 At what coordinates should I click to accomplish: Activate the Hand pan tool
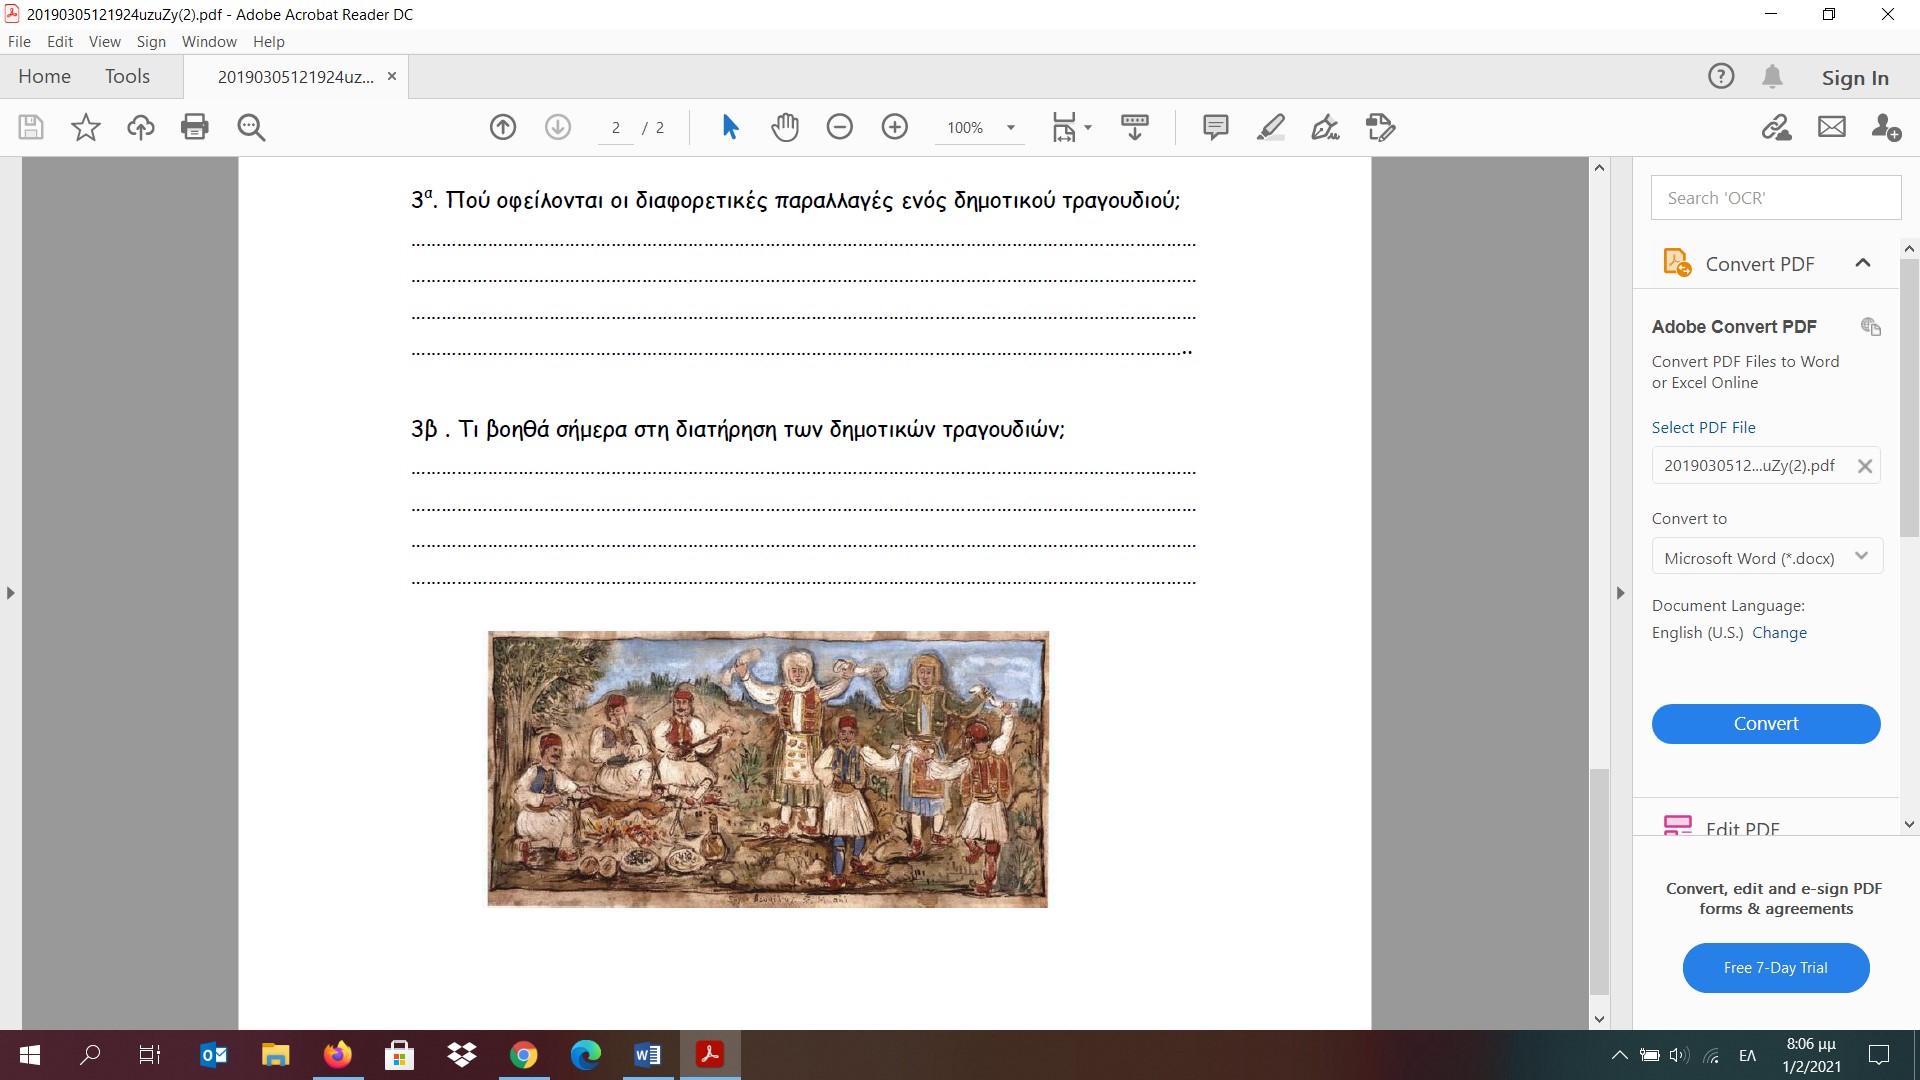point(785,127)
